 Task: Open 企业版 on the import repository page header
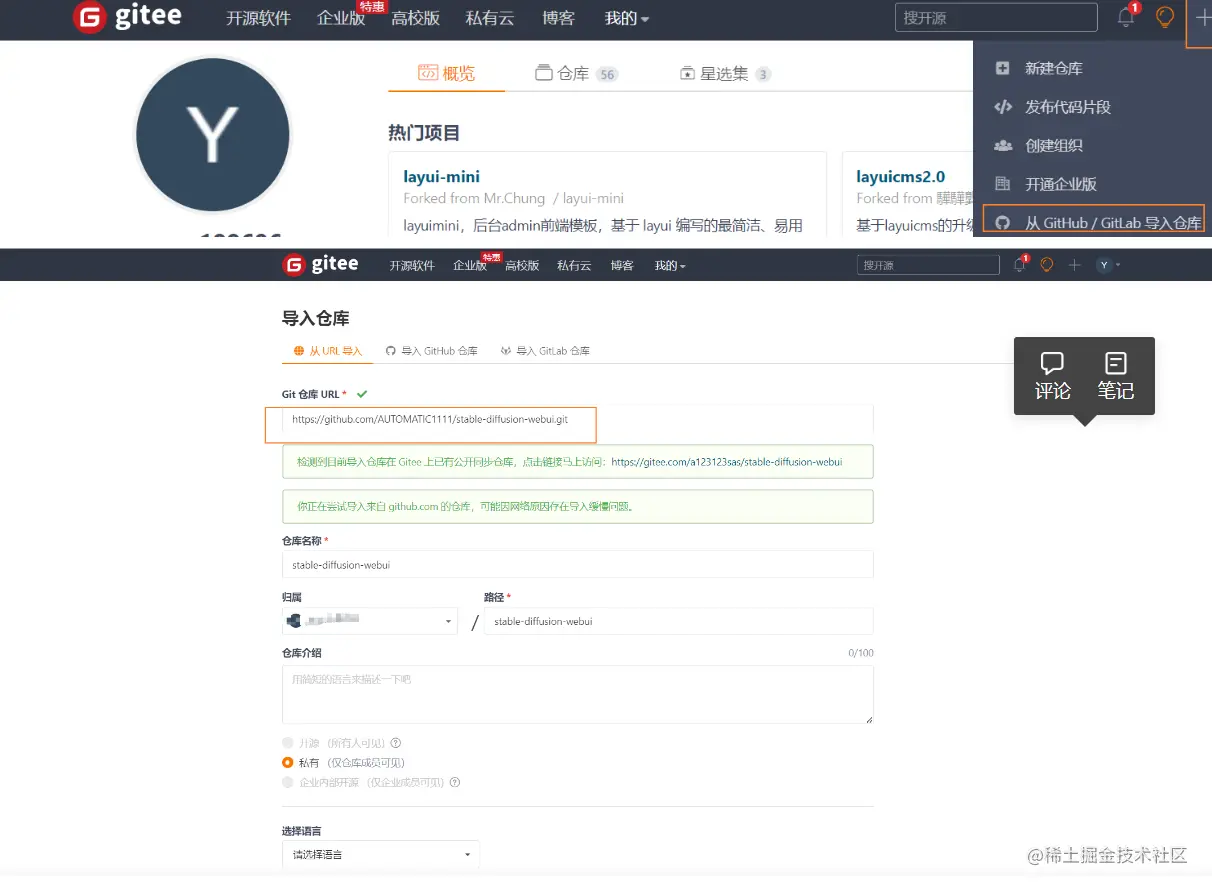[470, 265]
